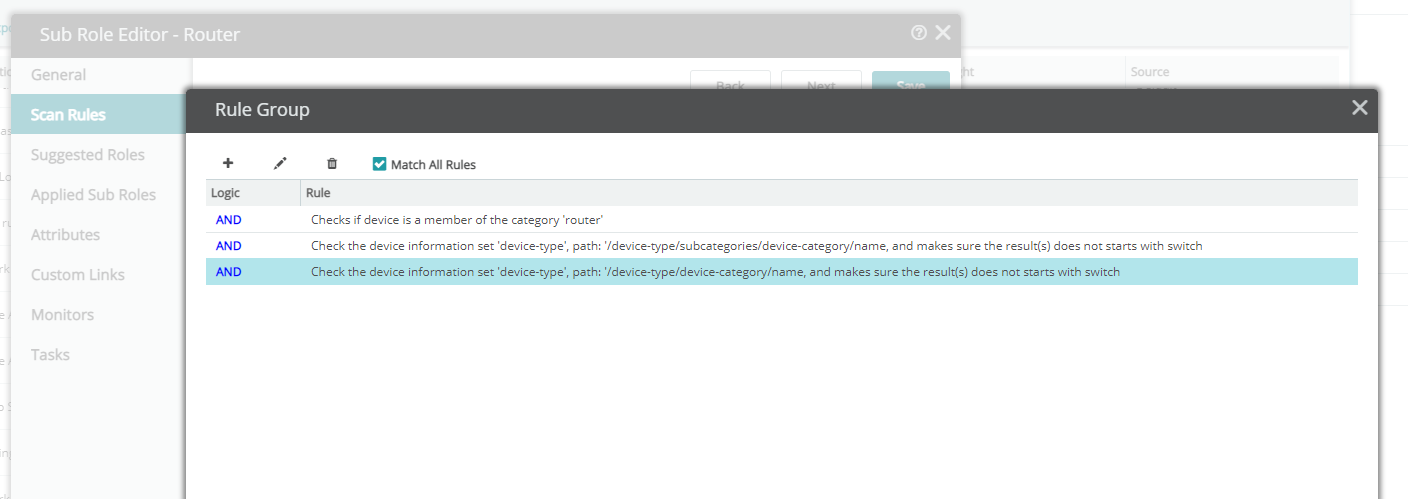
Task: Select the subcategories device-category rule row
Action: coord(782,246)
